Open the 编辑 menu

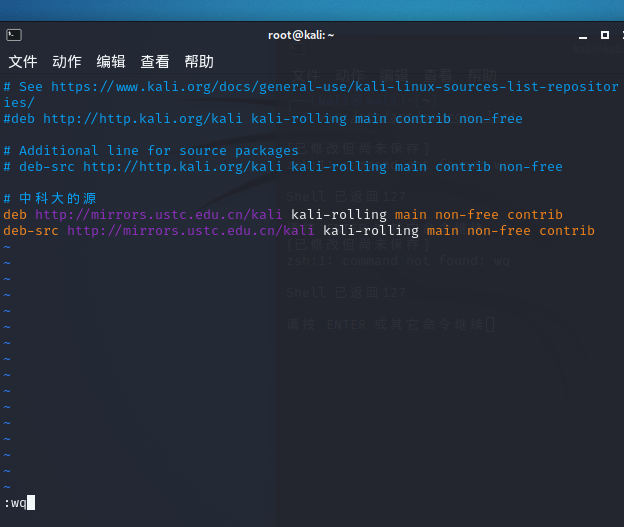(x=111, y=62)
